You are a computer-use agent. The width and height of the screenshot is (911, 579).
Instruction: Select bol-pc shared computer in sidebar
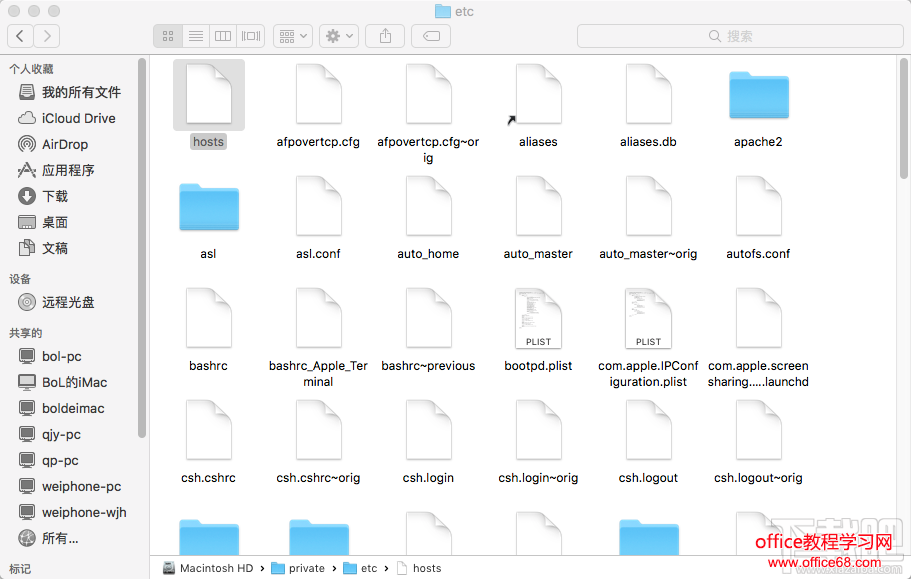click(x=61, y=356)
